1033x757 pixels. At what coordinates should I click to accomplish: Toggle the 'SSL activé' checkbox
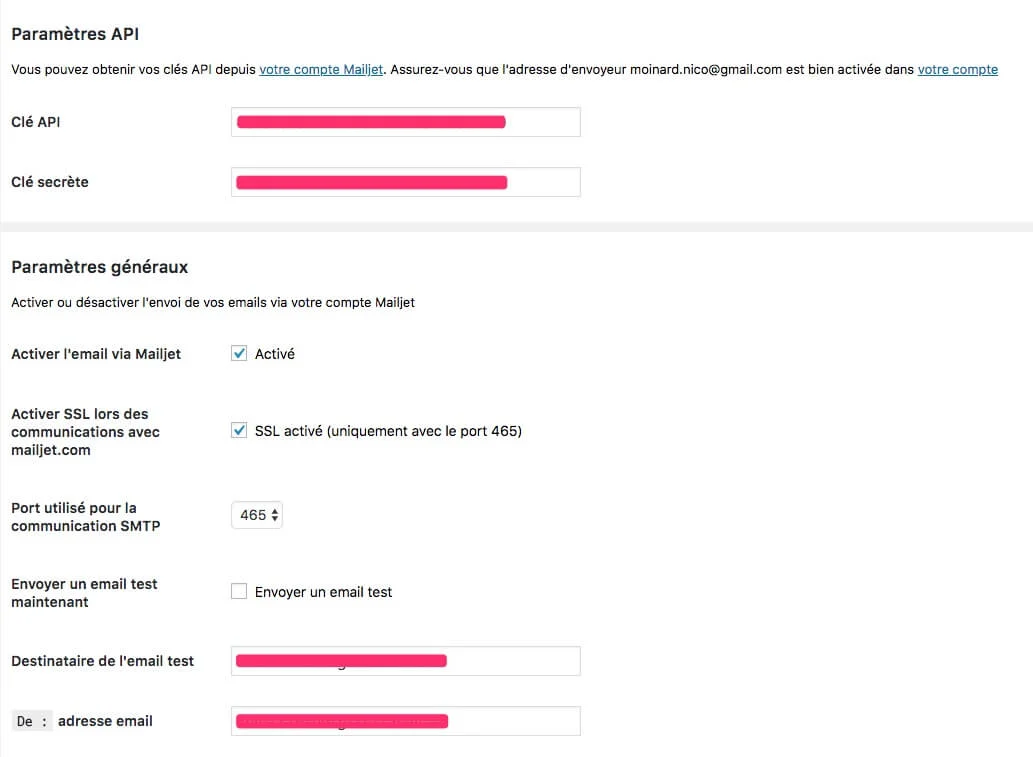[x=239, y=431]
